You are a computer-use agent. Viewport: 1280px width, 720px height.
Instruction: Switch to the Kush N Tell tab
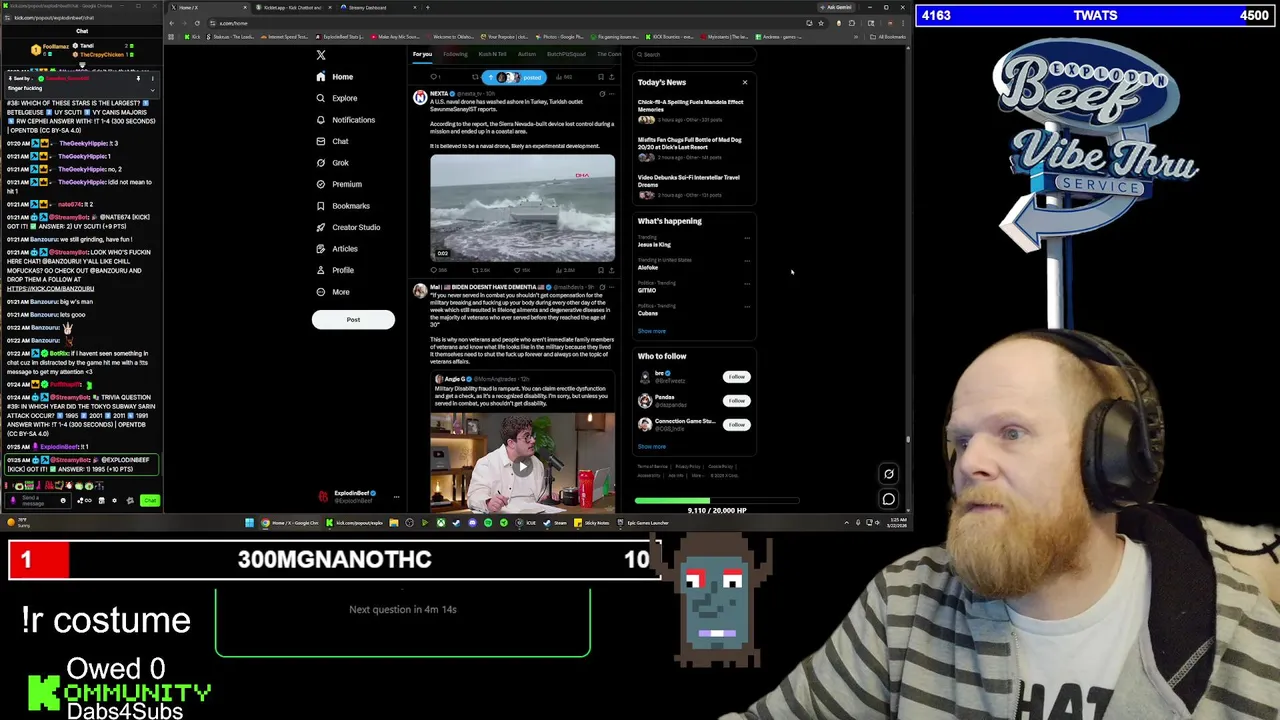[x=492, y=54]
